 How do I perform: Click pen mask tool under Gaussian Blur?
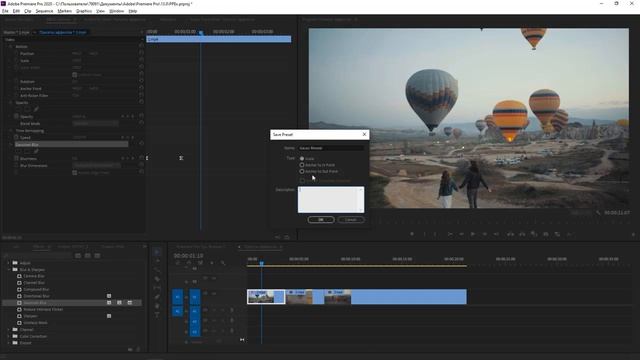click(36, 151)
